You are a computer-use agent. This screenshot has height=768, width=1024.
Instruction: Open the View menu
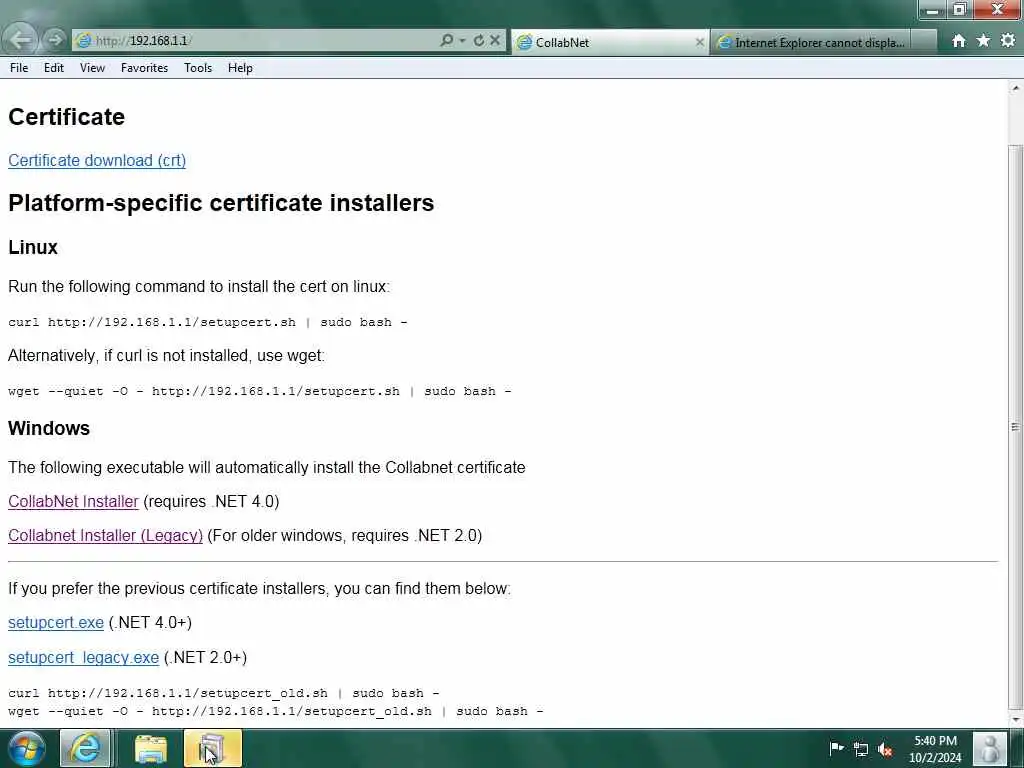click(x=92, y=68)
